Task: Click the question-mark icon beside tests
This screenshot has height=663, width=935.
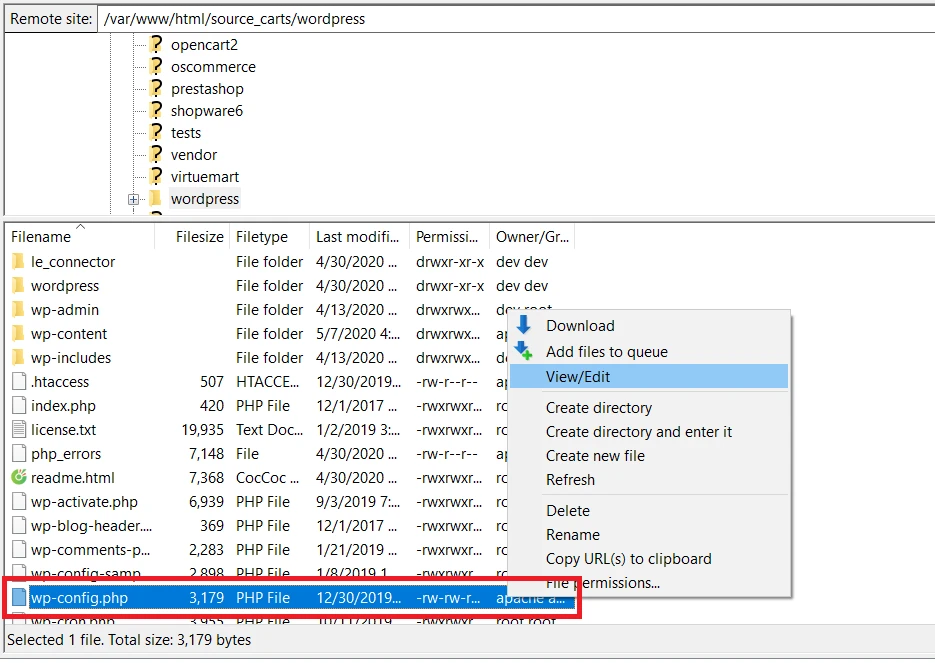Action: [156, 132]
